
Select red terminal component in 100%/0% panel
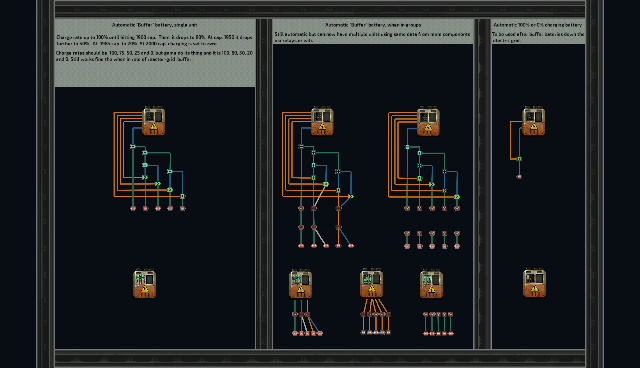(519, 177)
